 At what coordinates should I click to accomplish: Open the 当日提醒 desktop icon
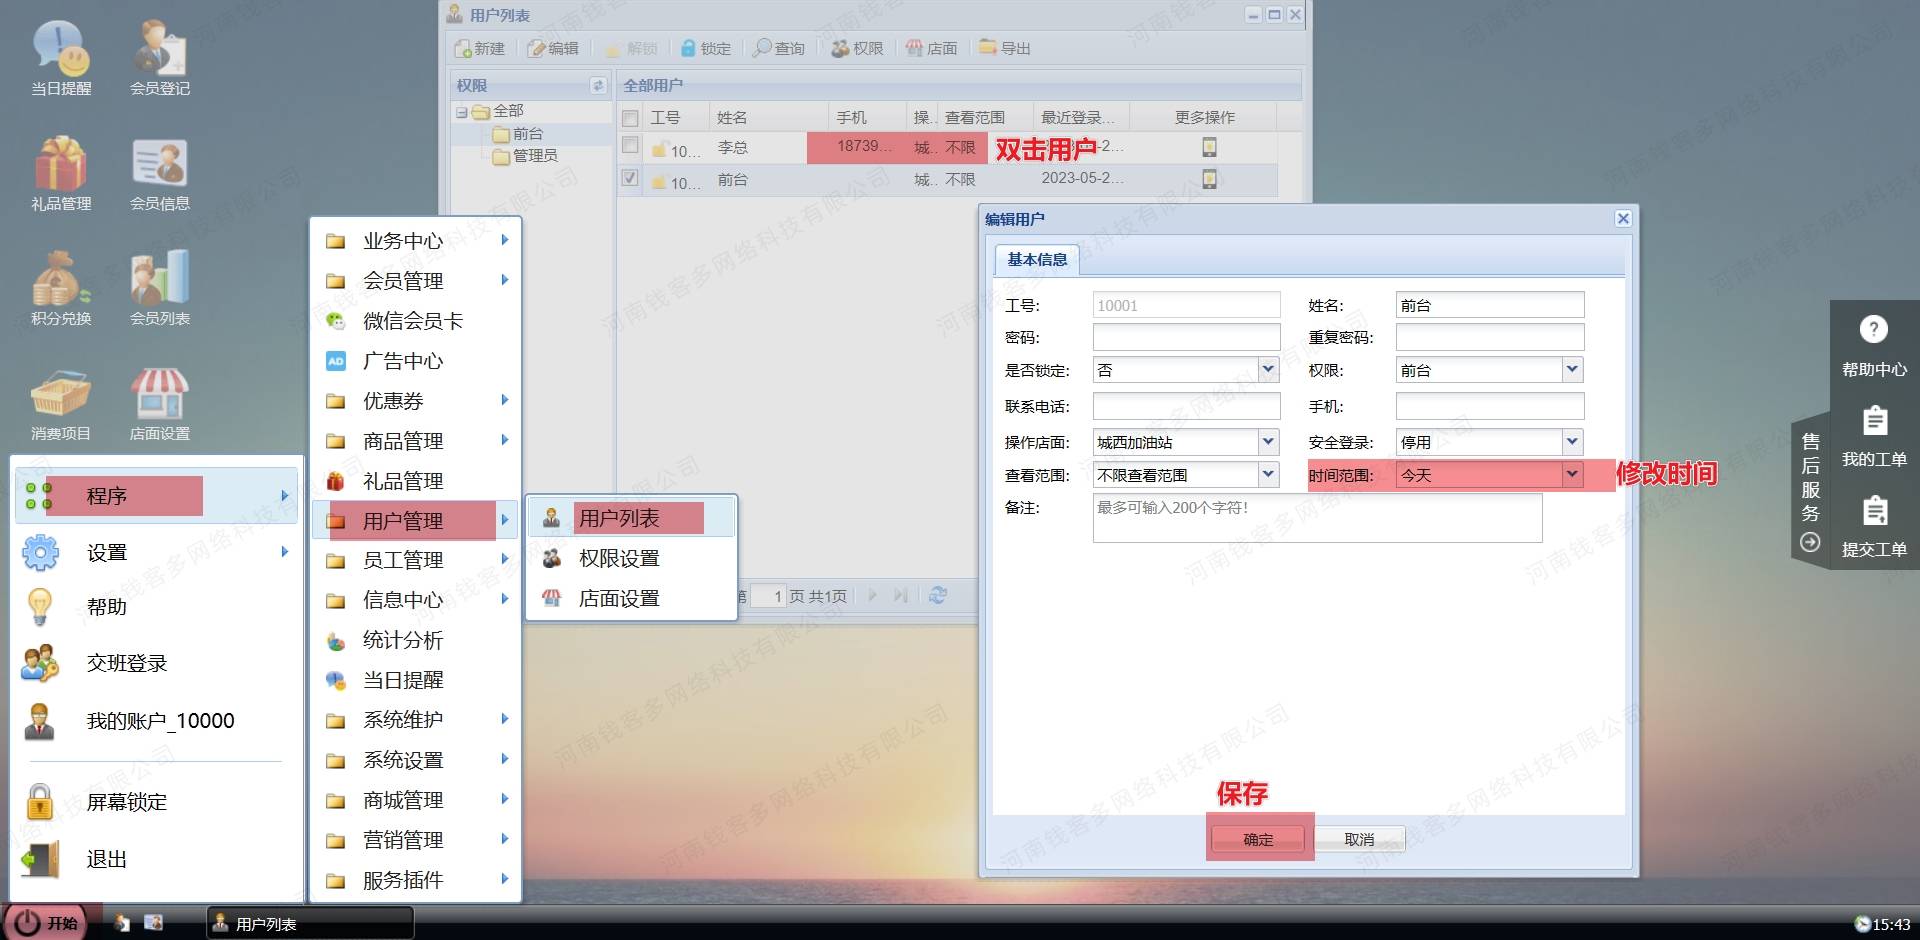pyautogui.click(x=61, y=58)
